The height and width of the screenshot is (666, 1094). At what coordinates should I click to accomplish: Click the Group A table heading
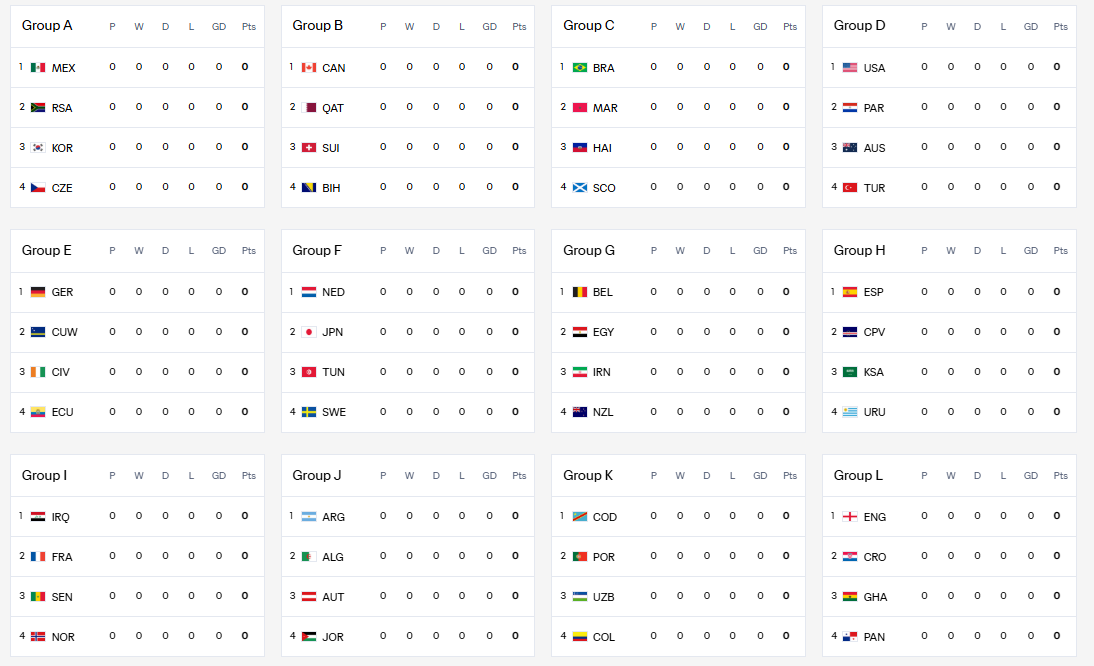[47, 25]
